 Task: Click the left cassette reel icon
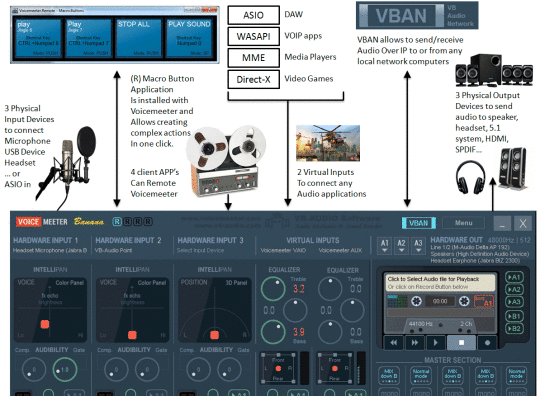416,301
